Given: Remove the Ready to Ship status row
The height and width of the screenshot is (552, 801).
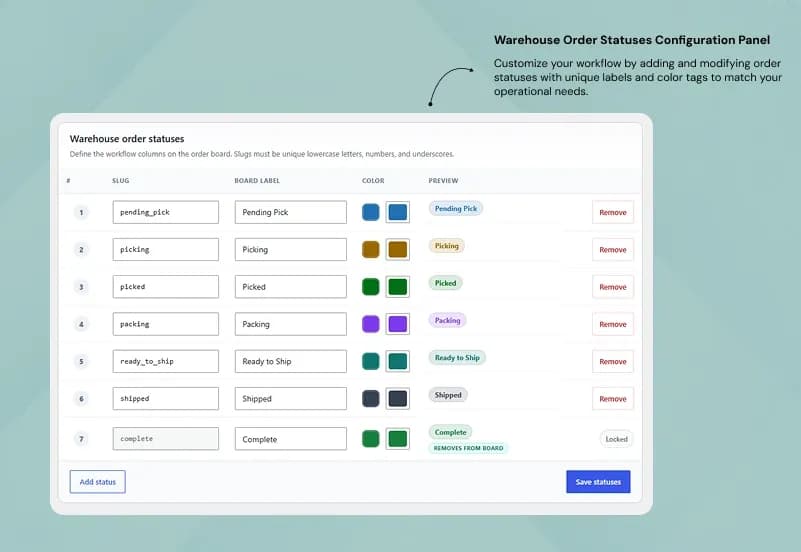Looking at the screenshot, I should pyautogui.click(x=612, y=362).
